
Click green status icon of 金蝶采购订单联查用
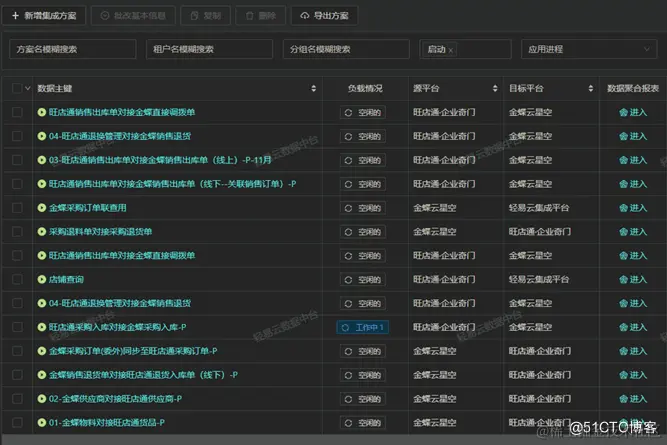[x=42, y=208]
